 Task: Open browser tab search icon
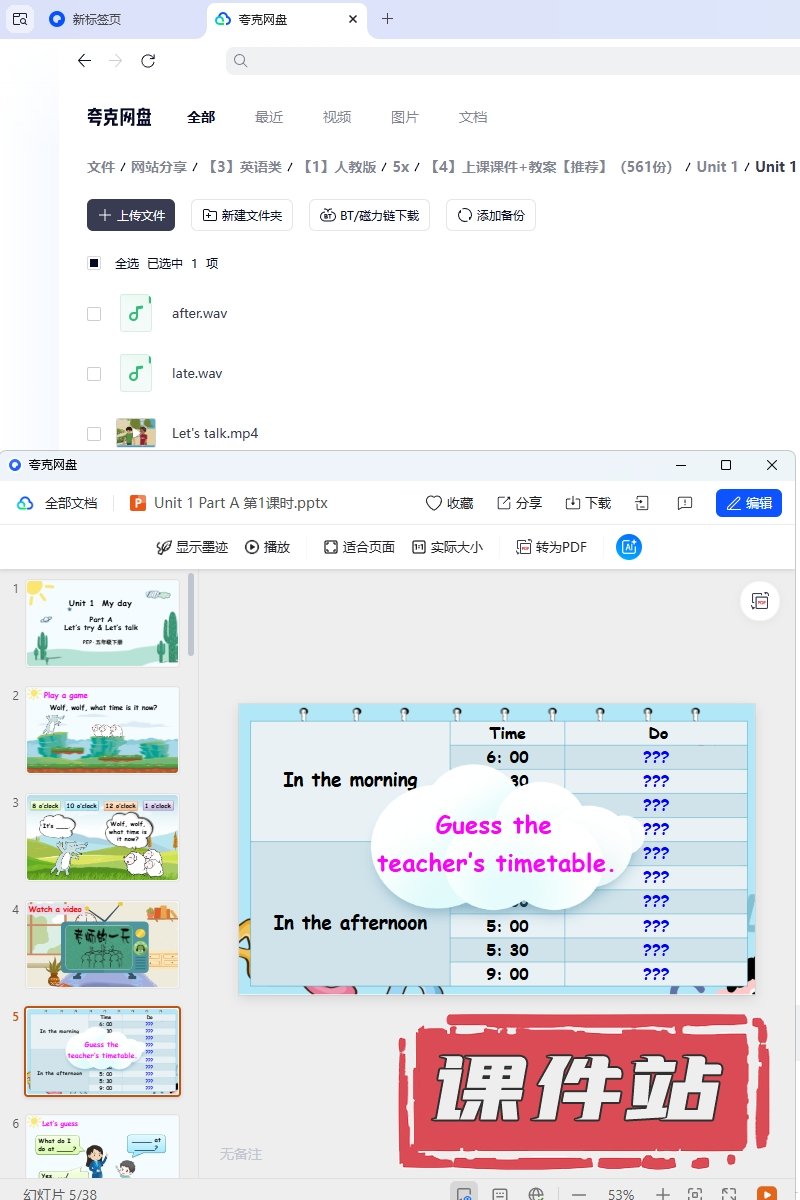[20, 19]
